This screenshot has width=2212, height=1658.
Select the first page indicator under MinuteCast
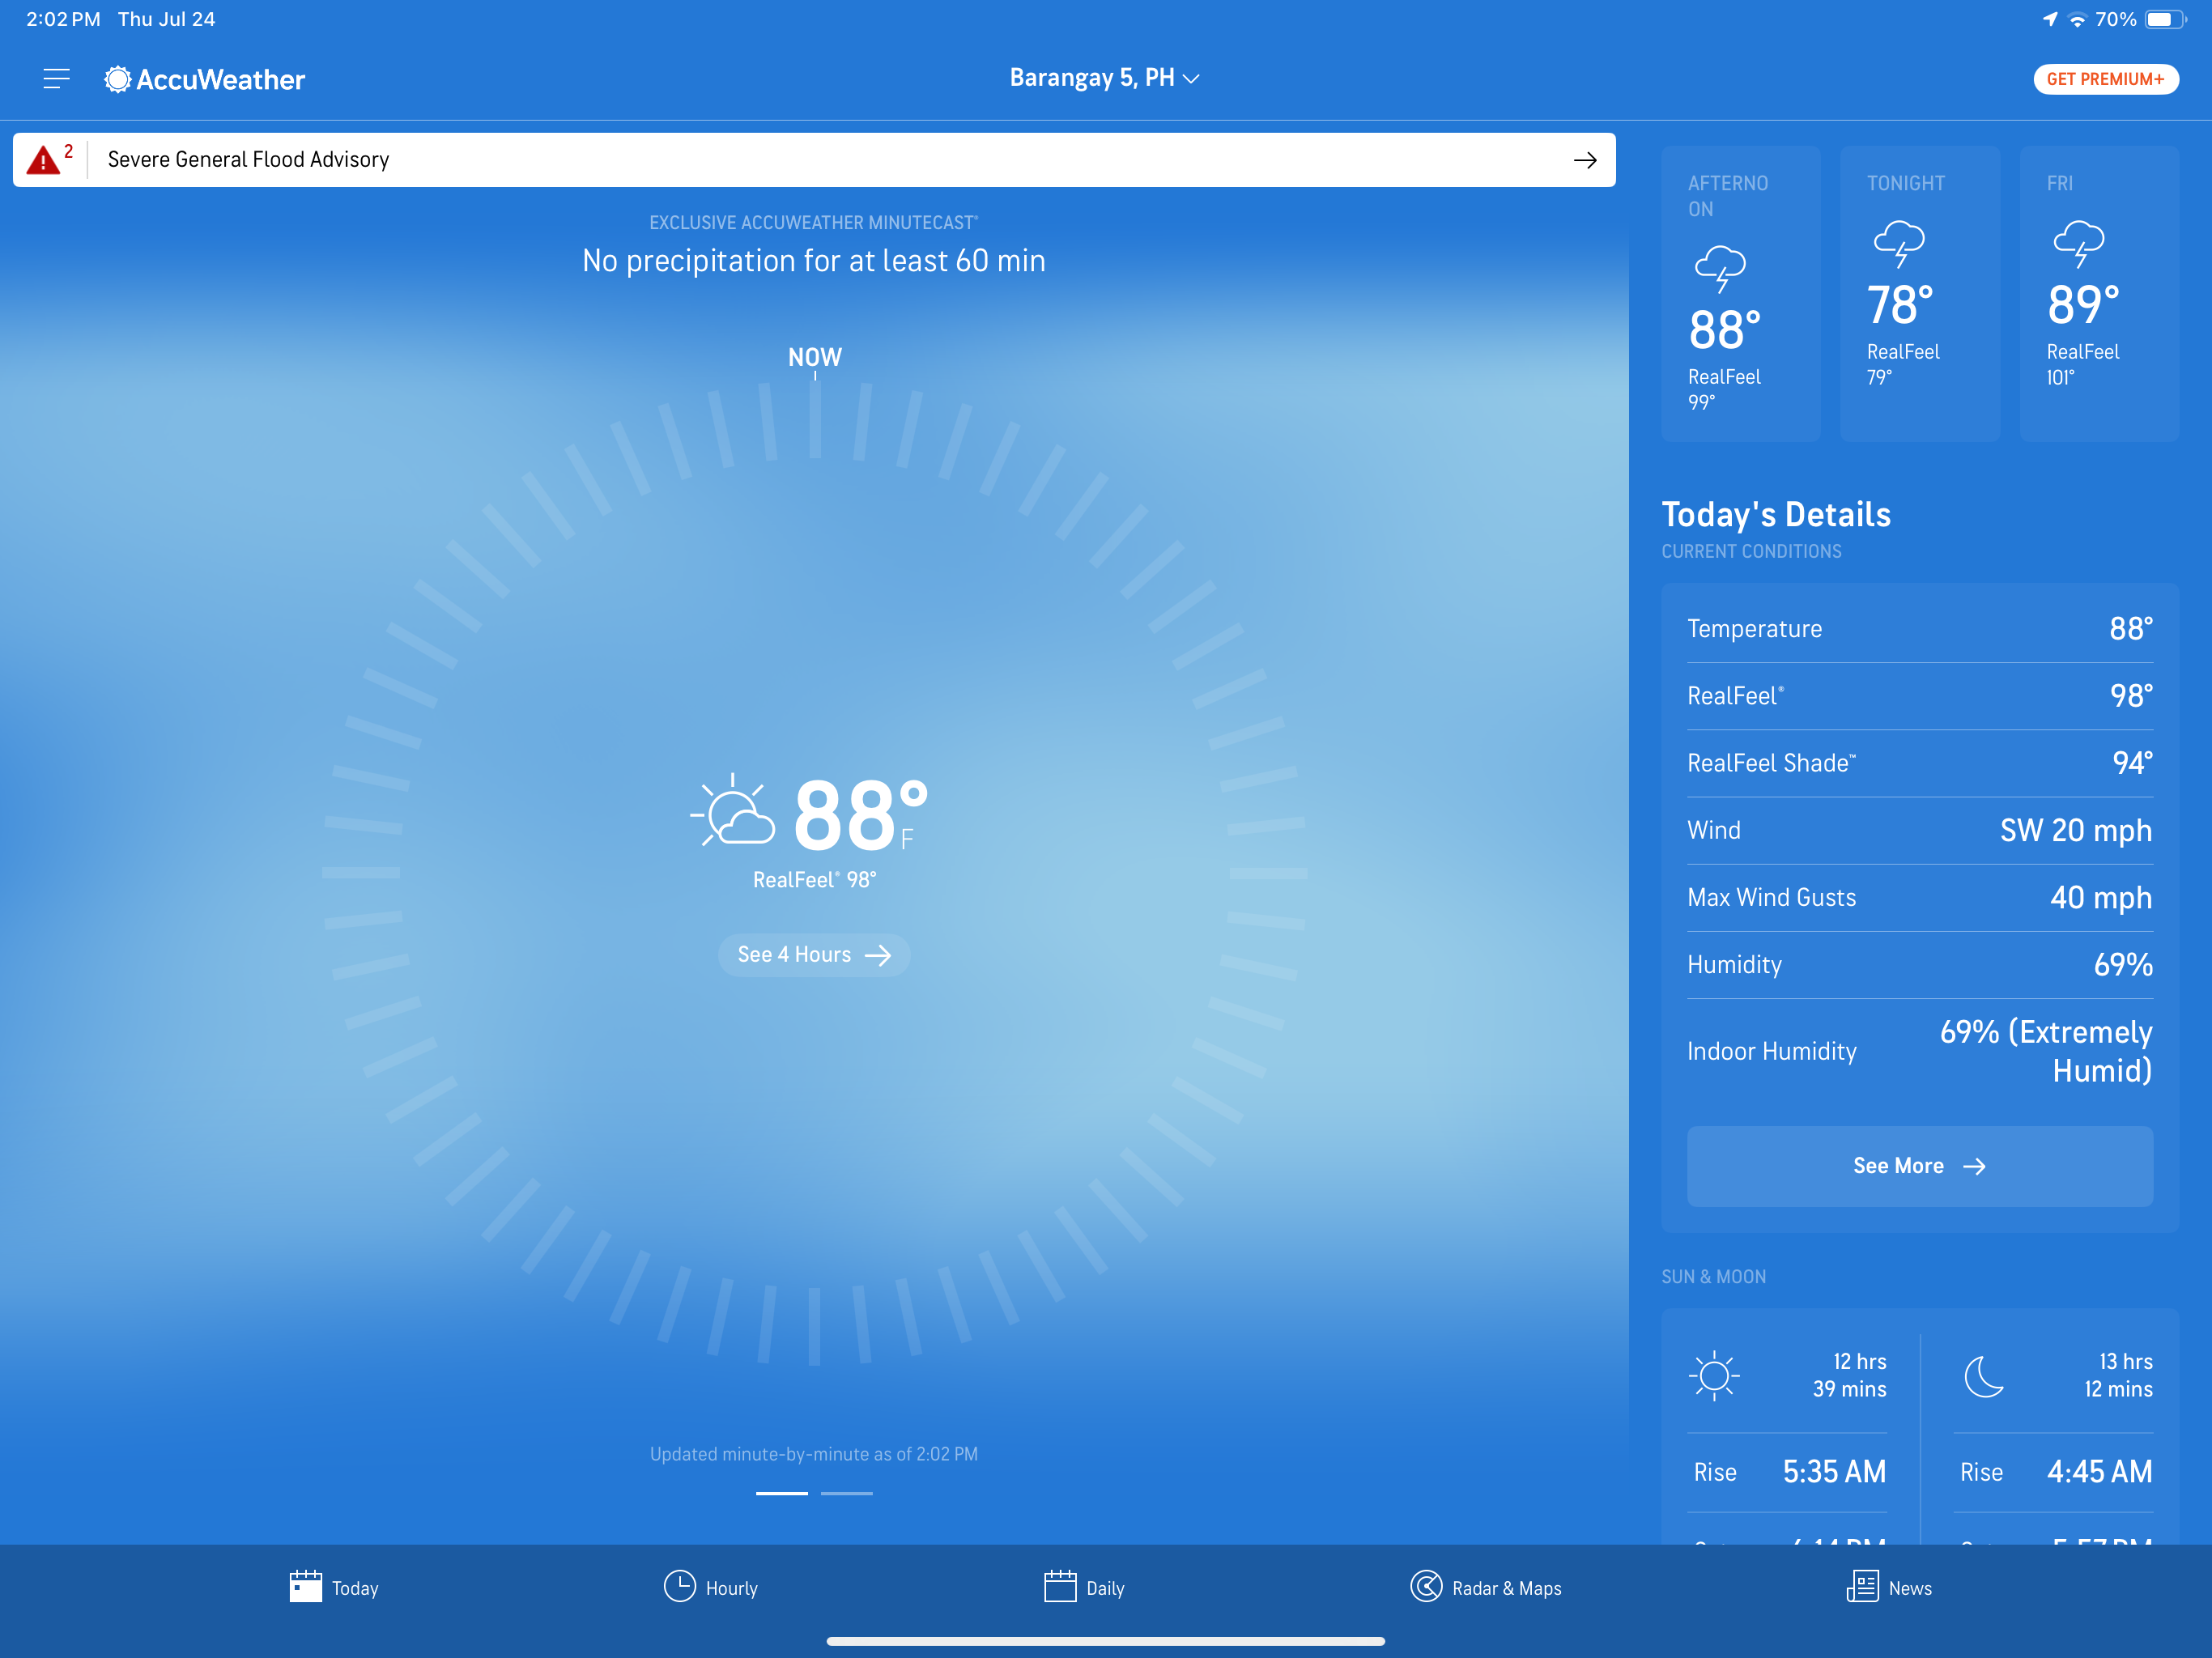coord(782,1493)
